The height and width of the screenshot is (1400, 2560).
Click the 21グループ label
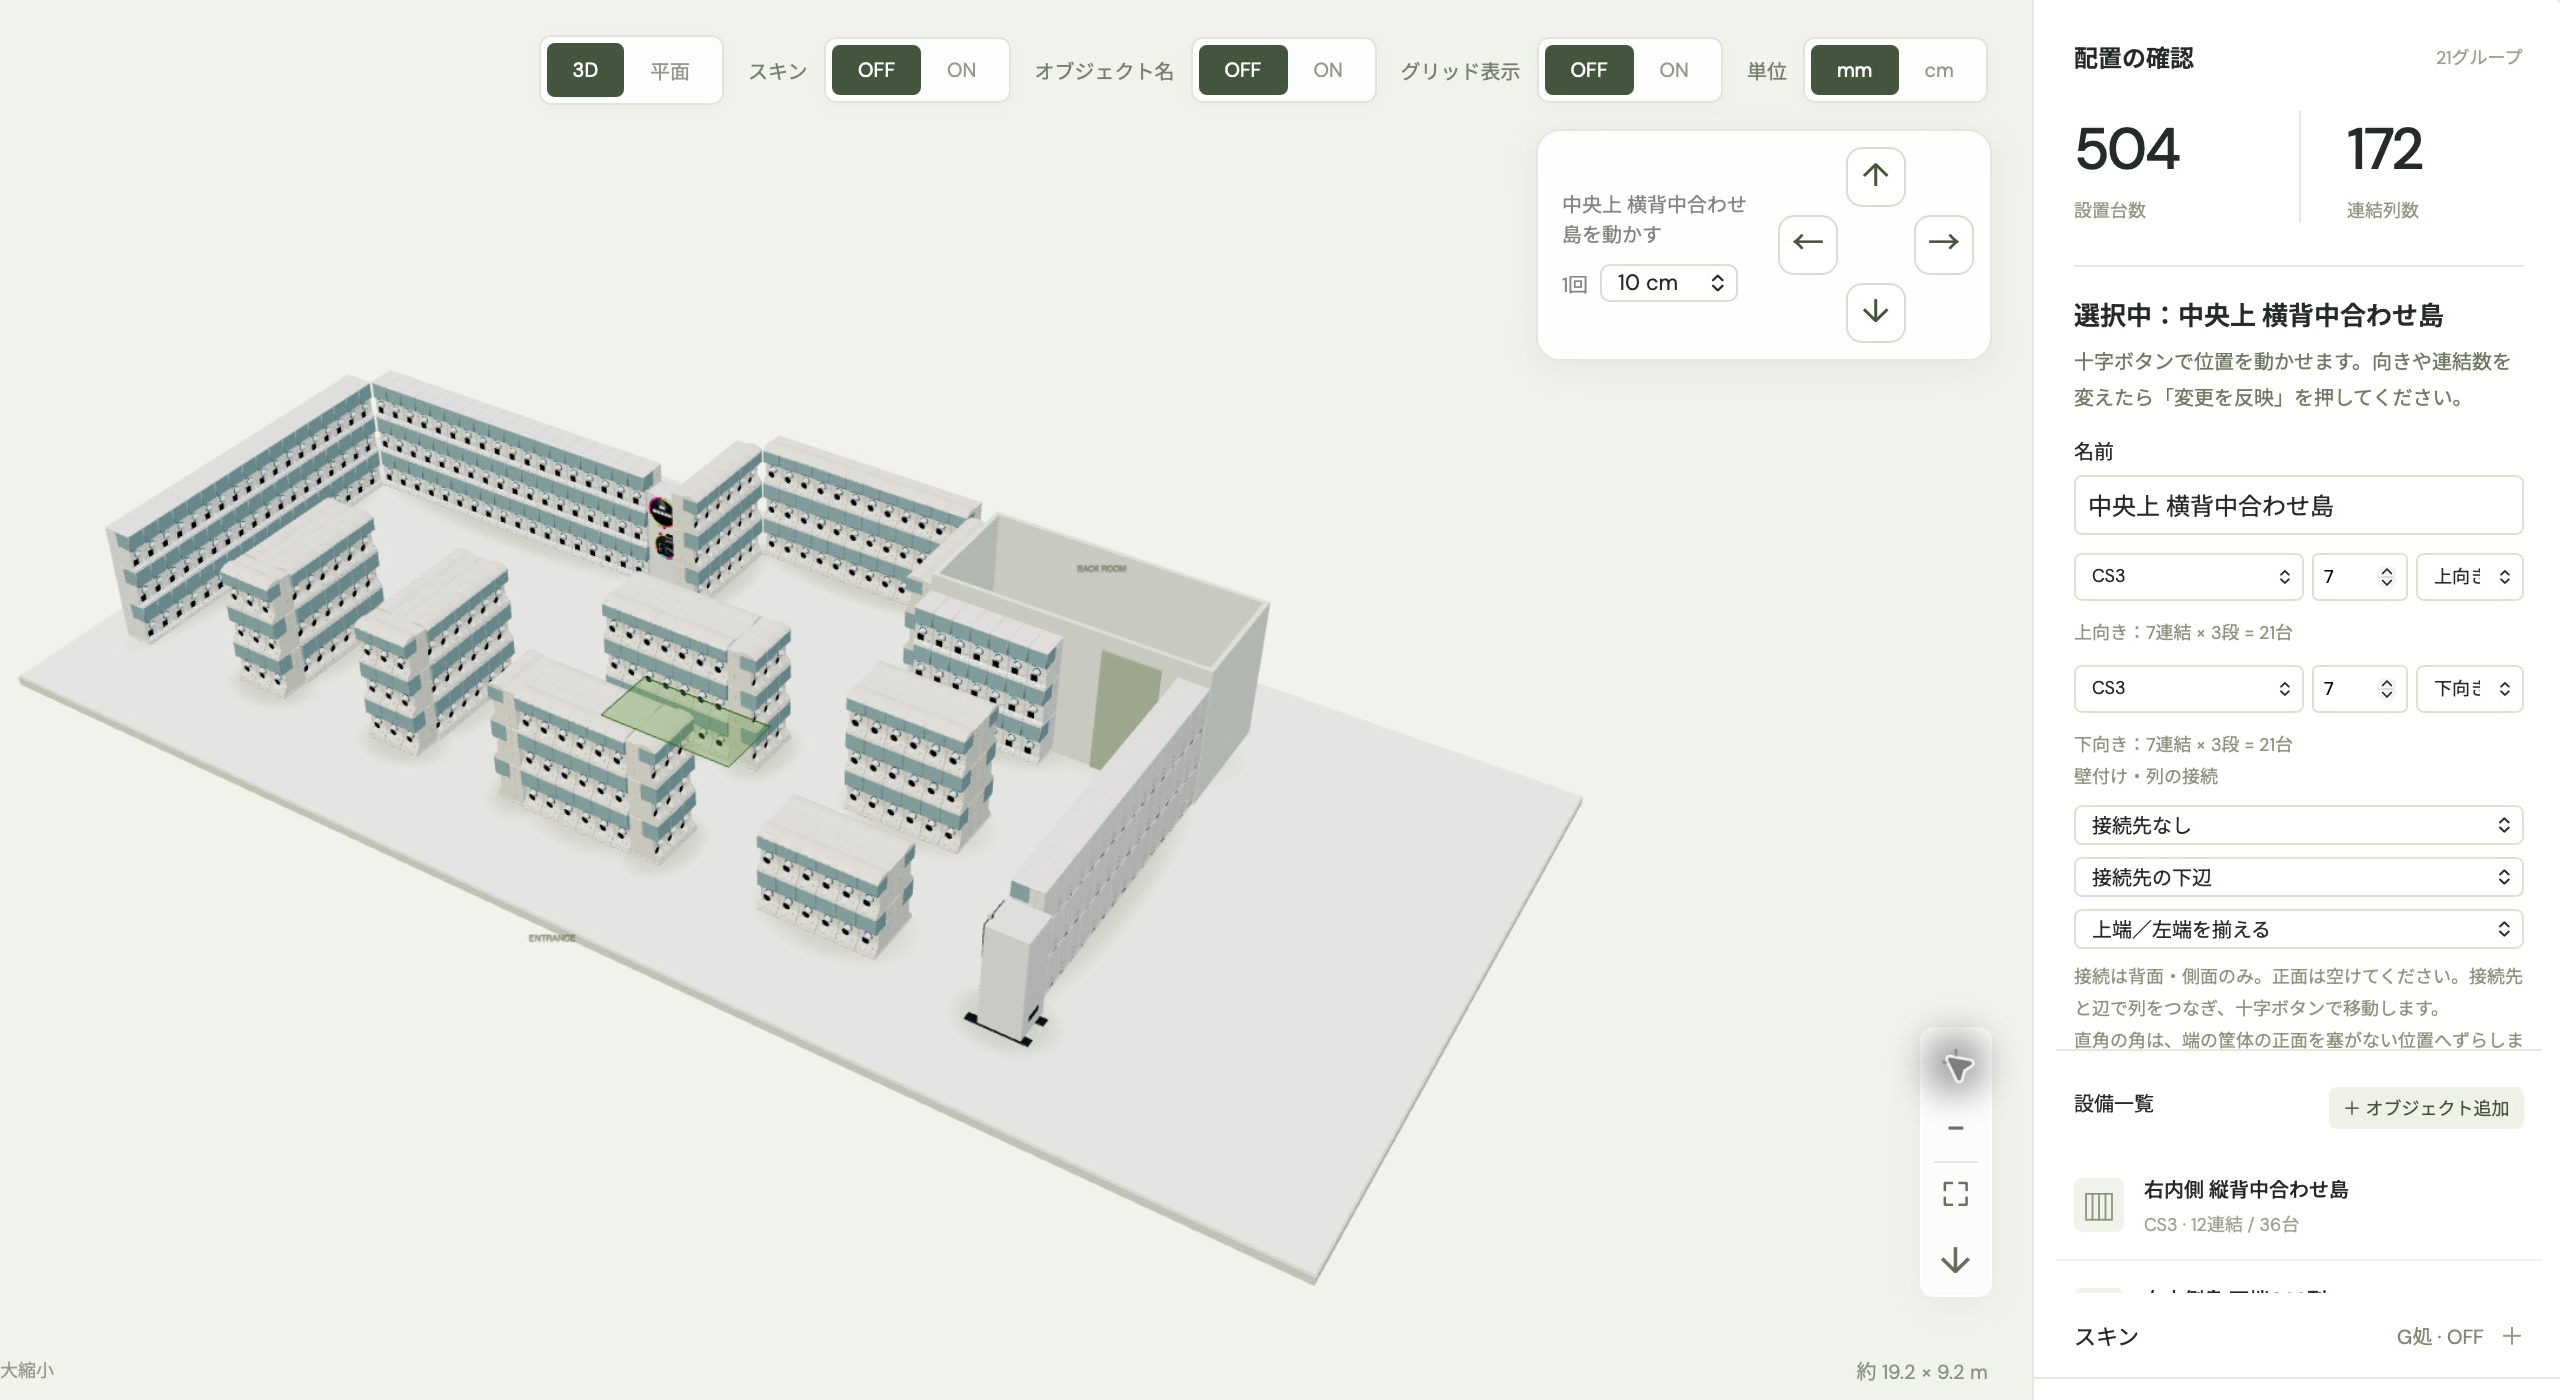click(x=2478, y=57)
